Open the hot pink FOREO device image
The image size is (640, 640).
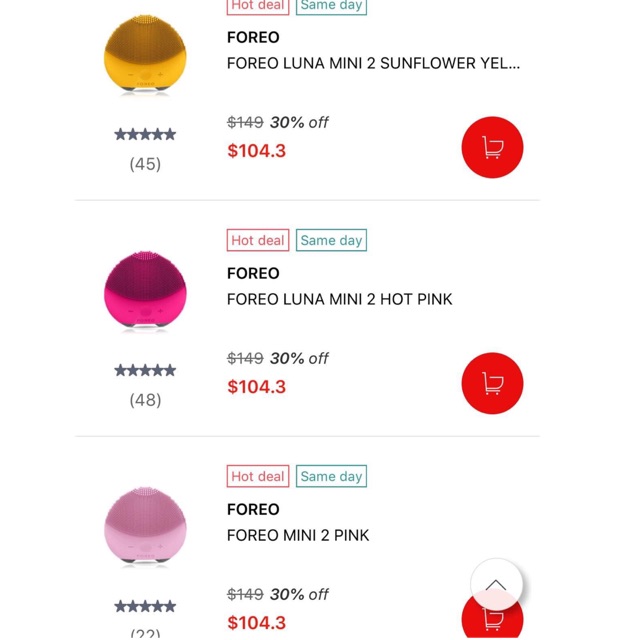145,289
